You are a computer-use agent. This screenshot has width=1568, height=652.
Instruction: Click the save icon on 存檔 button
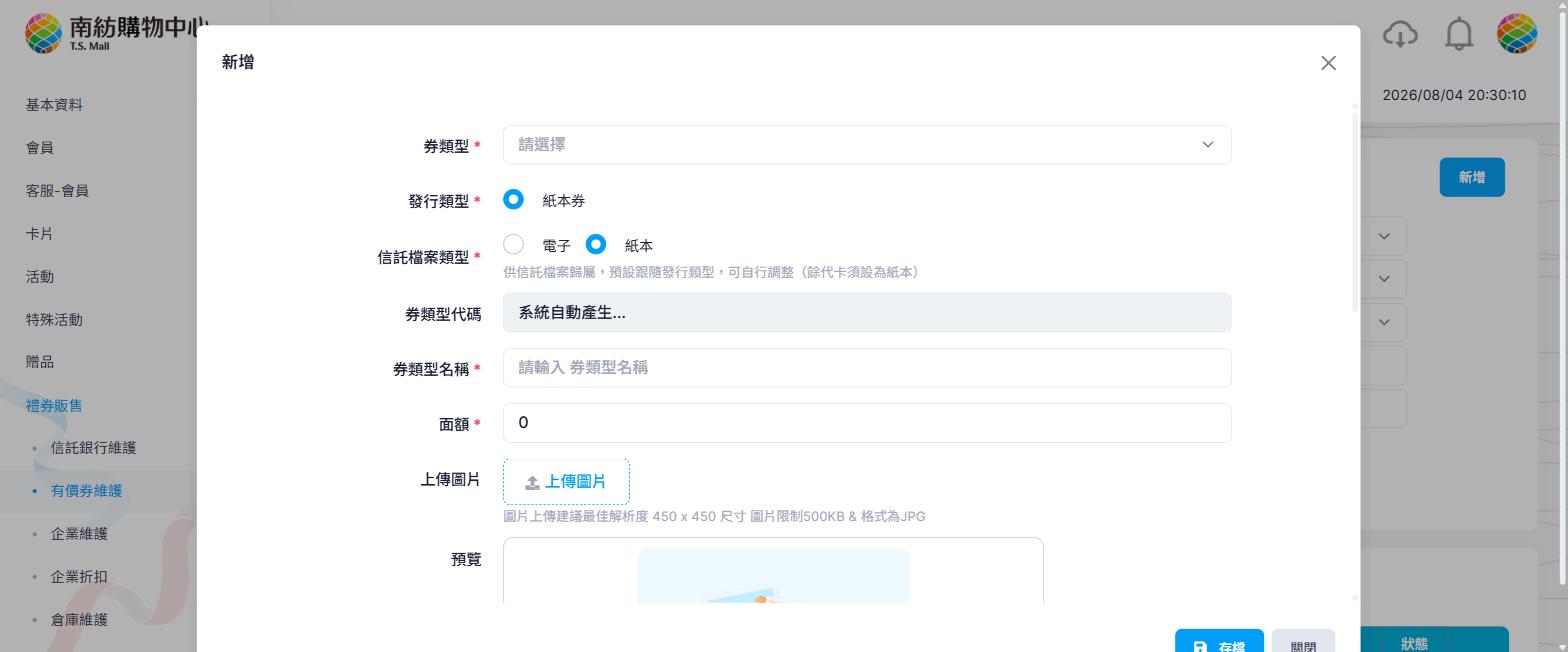coord(1200,647)
